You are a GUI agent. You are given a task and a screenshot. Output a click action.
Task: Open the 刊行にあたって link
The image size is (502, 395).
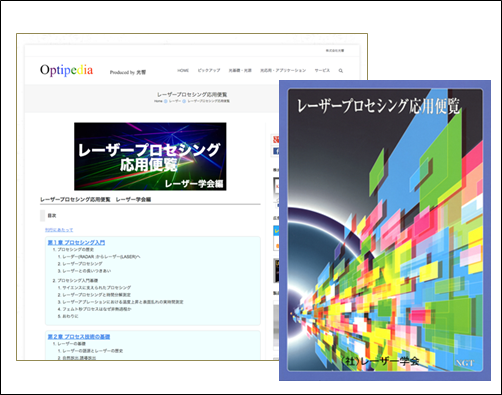[x=59, y=230]
